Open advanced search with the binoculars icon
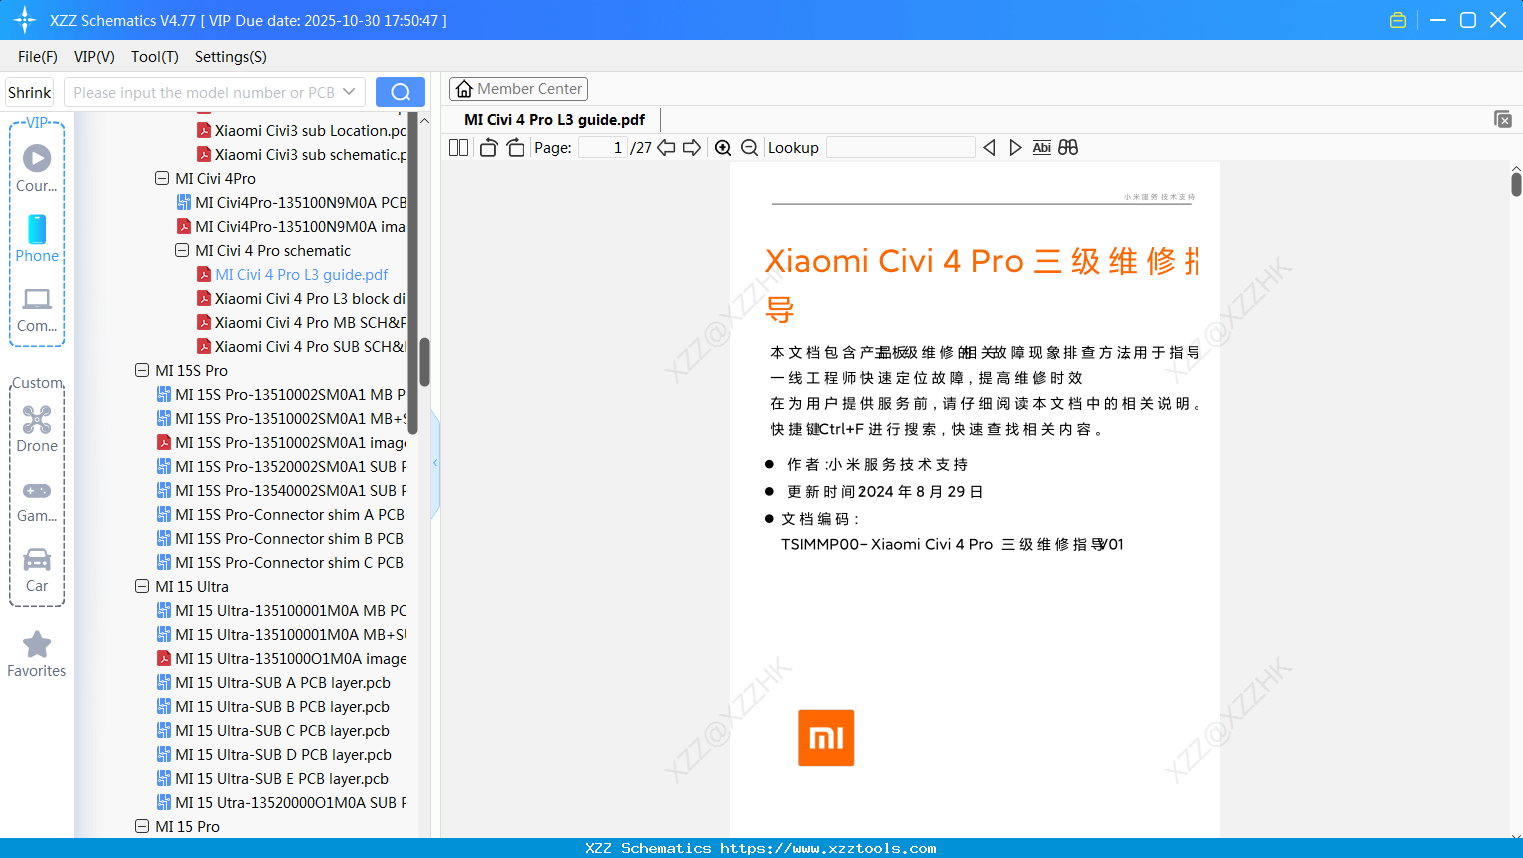This screenshot has width=1523, height=858. 1067,147
